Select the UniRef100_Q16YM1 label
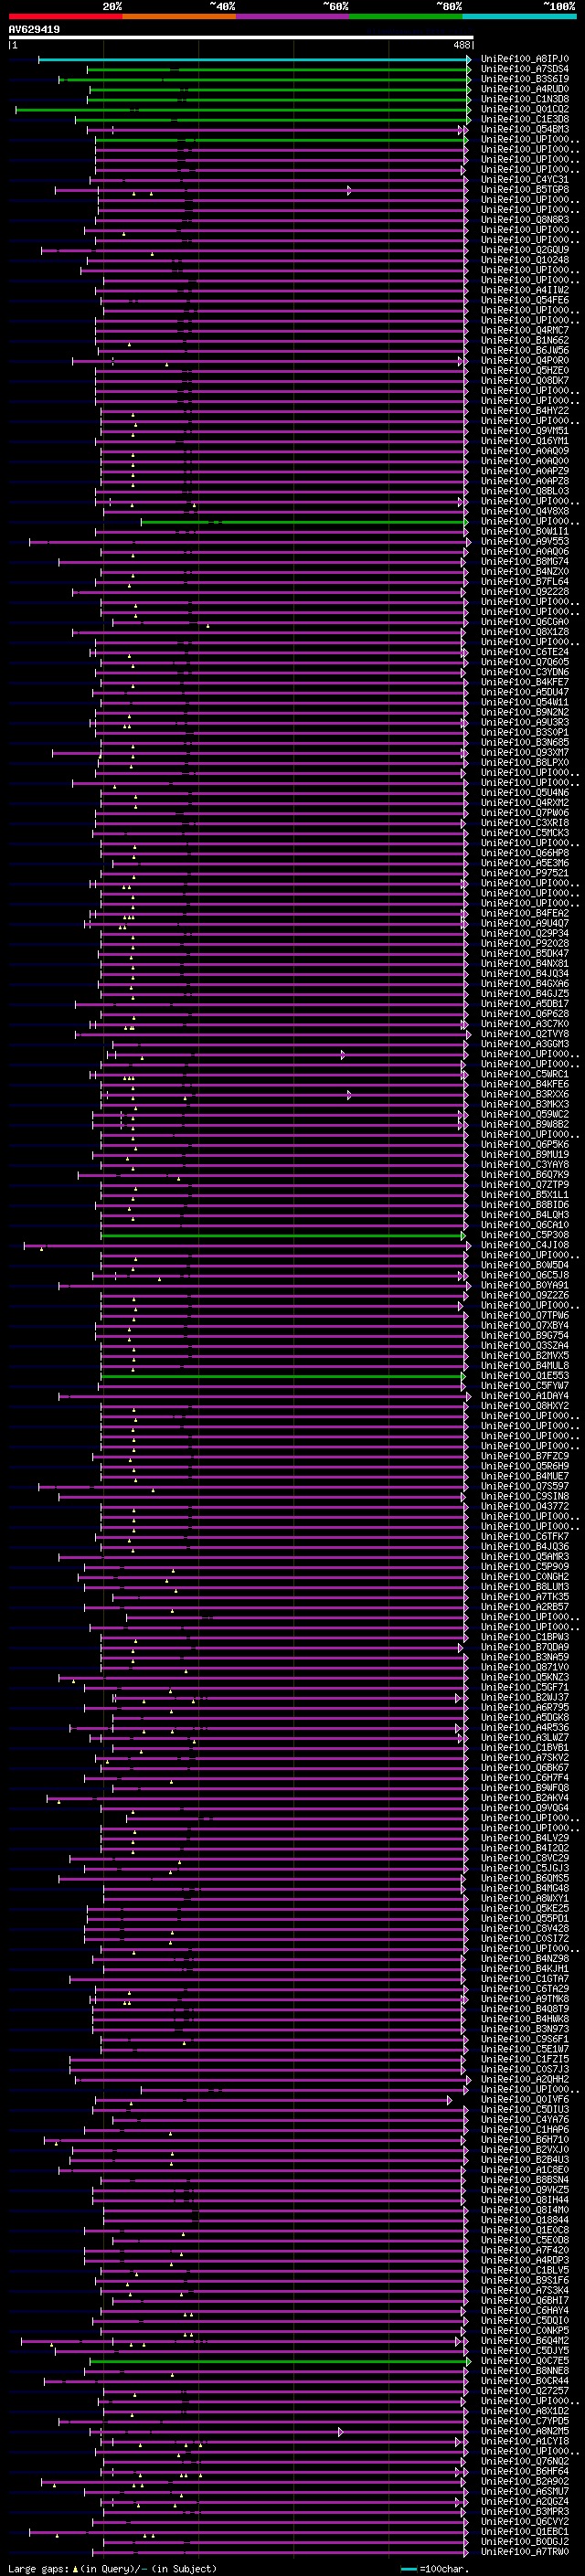The image size is (585, 2576). (x=525, y=441)
